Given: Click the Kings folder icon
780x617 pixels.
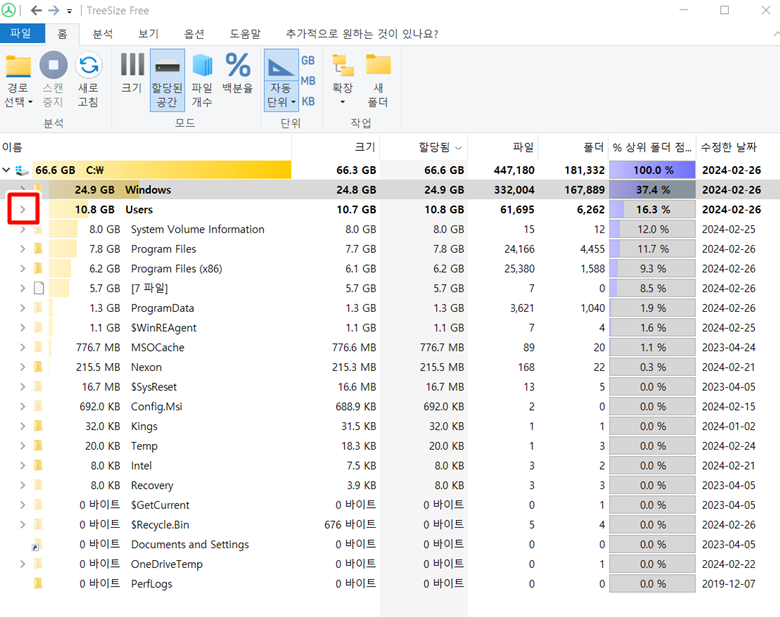Looking at the screenshot, I should click(x=38, y=426).
